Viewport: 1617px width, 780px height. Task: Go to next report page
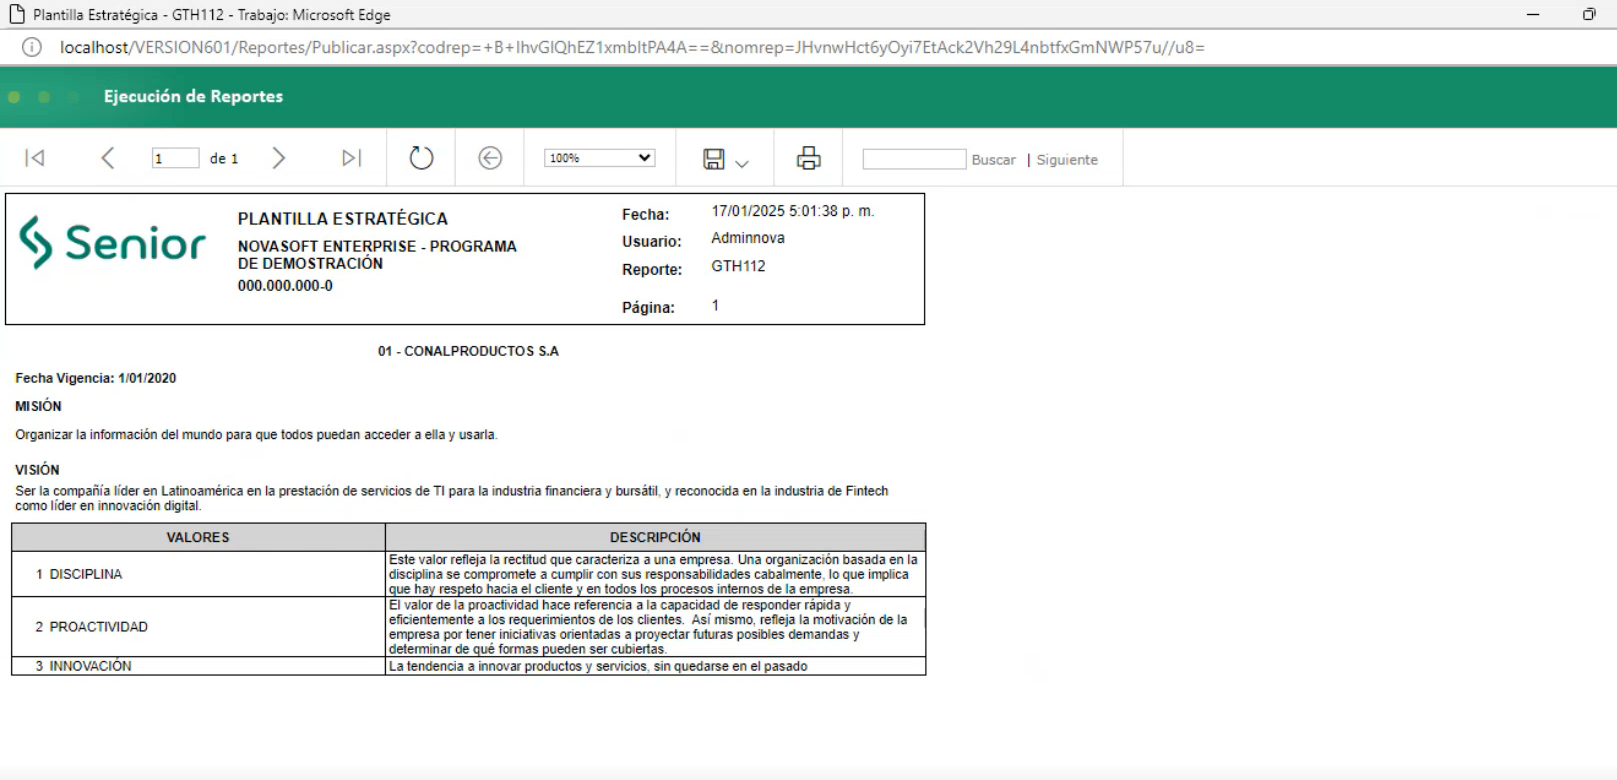point(279,158)
